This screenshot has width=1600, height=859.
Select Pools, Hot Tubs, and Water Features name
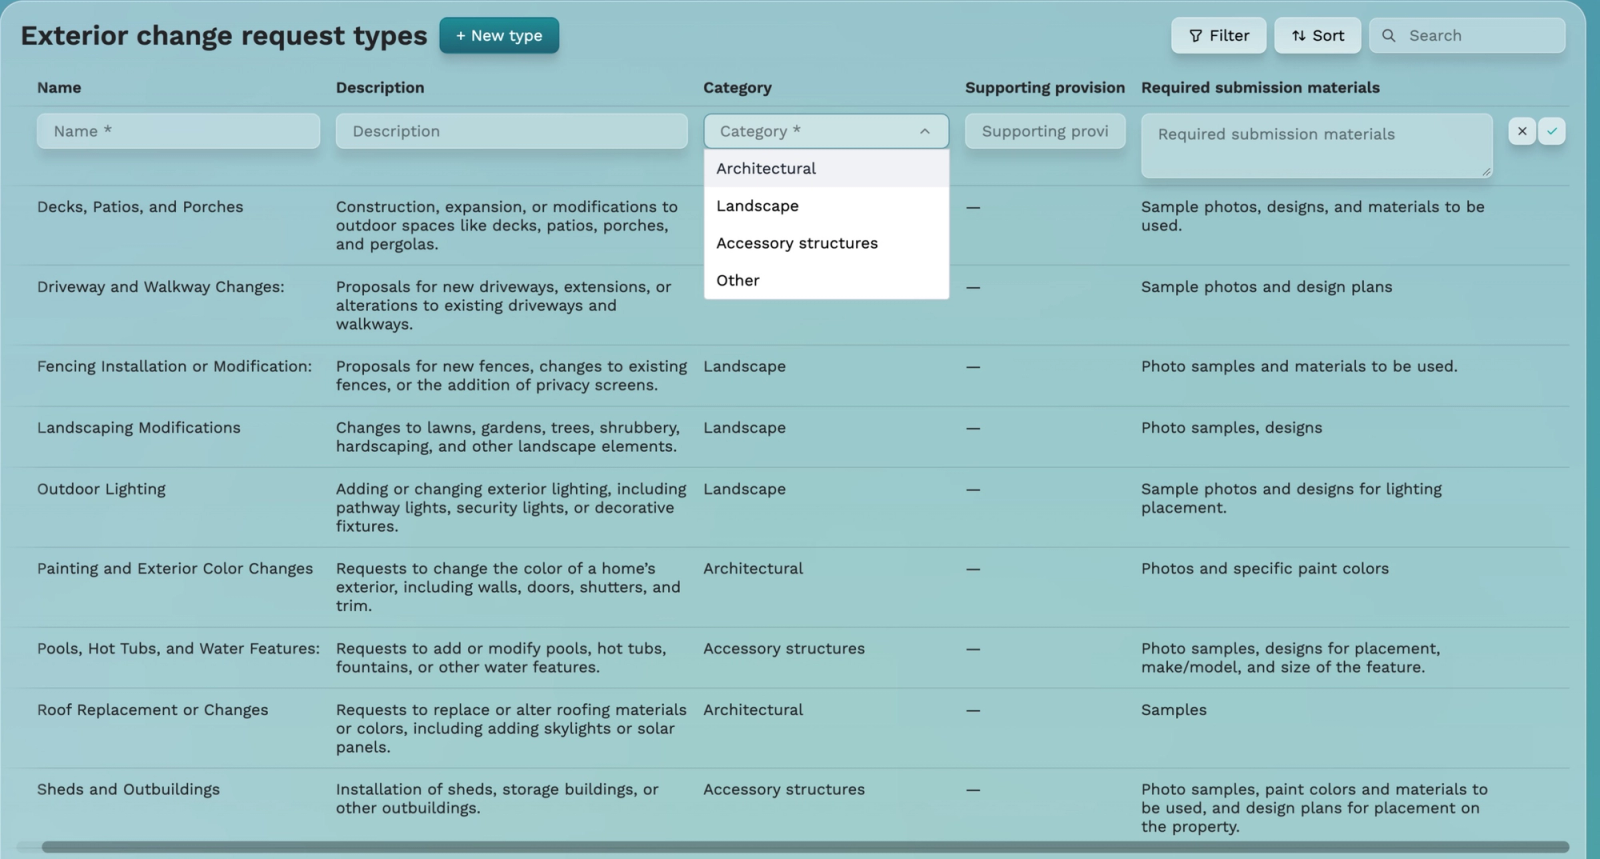(x=179, y=649)
